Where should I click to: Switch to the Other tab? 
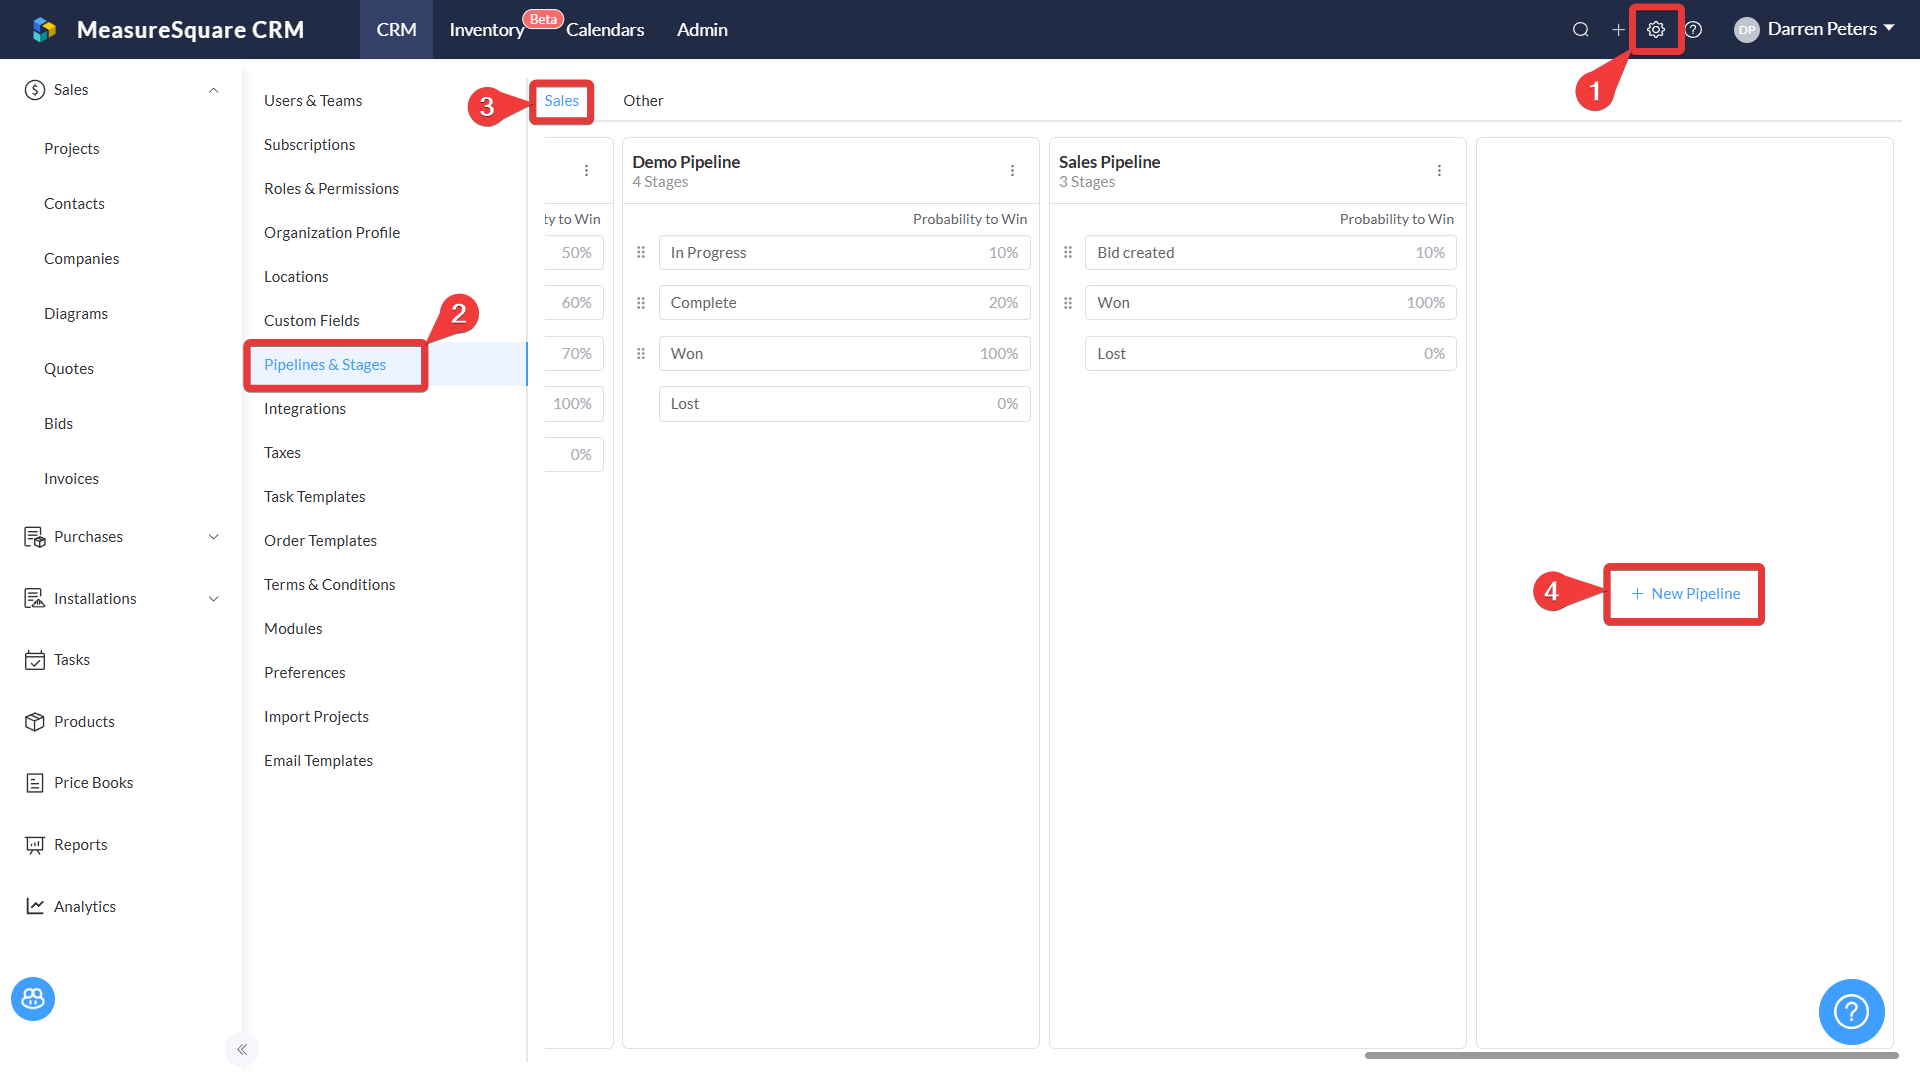[643, 101]
